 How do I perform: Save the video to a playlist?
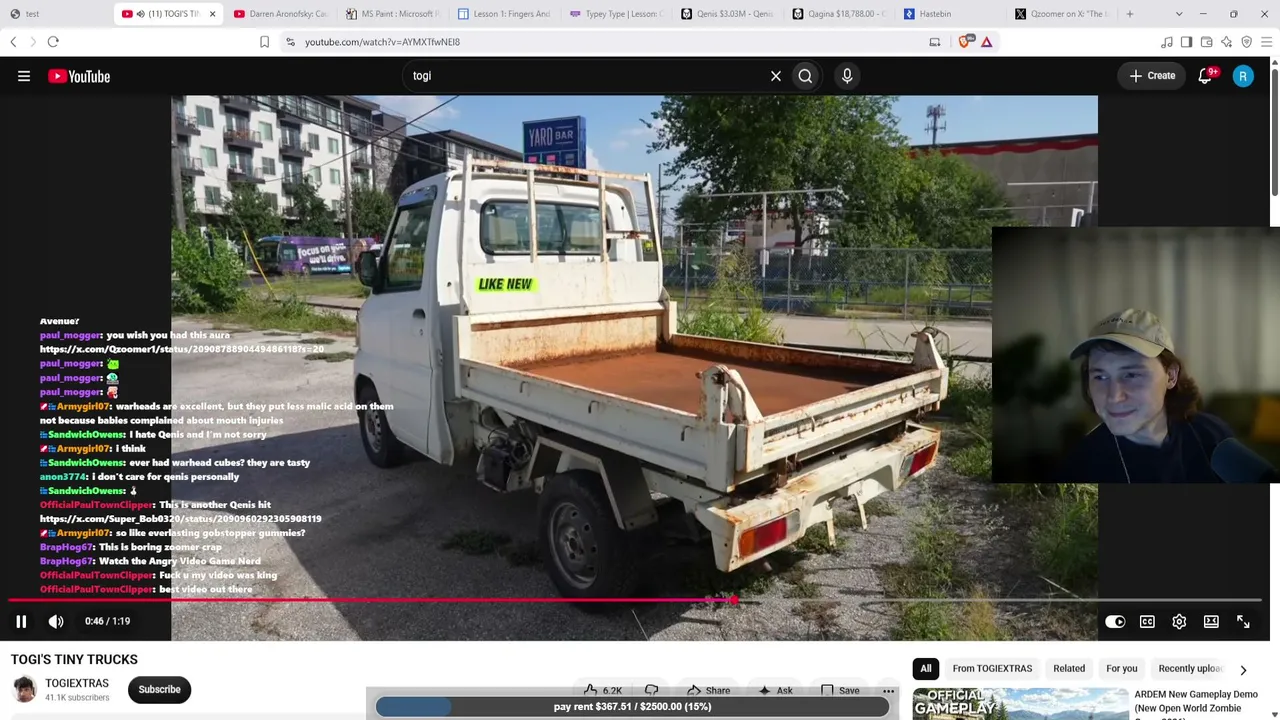[838, 690]
